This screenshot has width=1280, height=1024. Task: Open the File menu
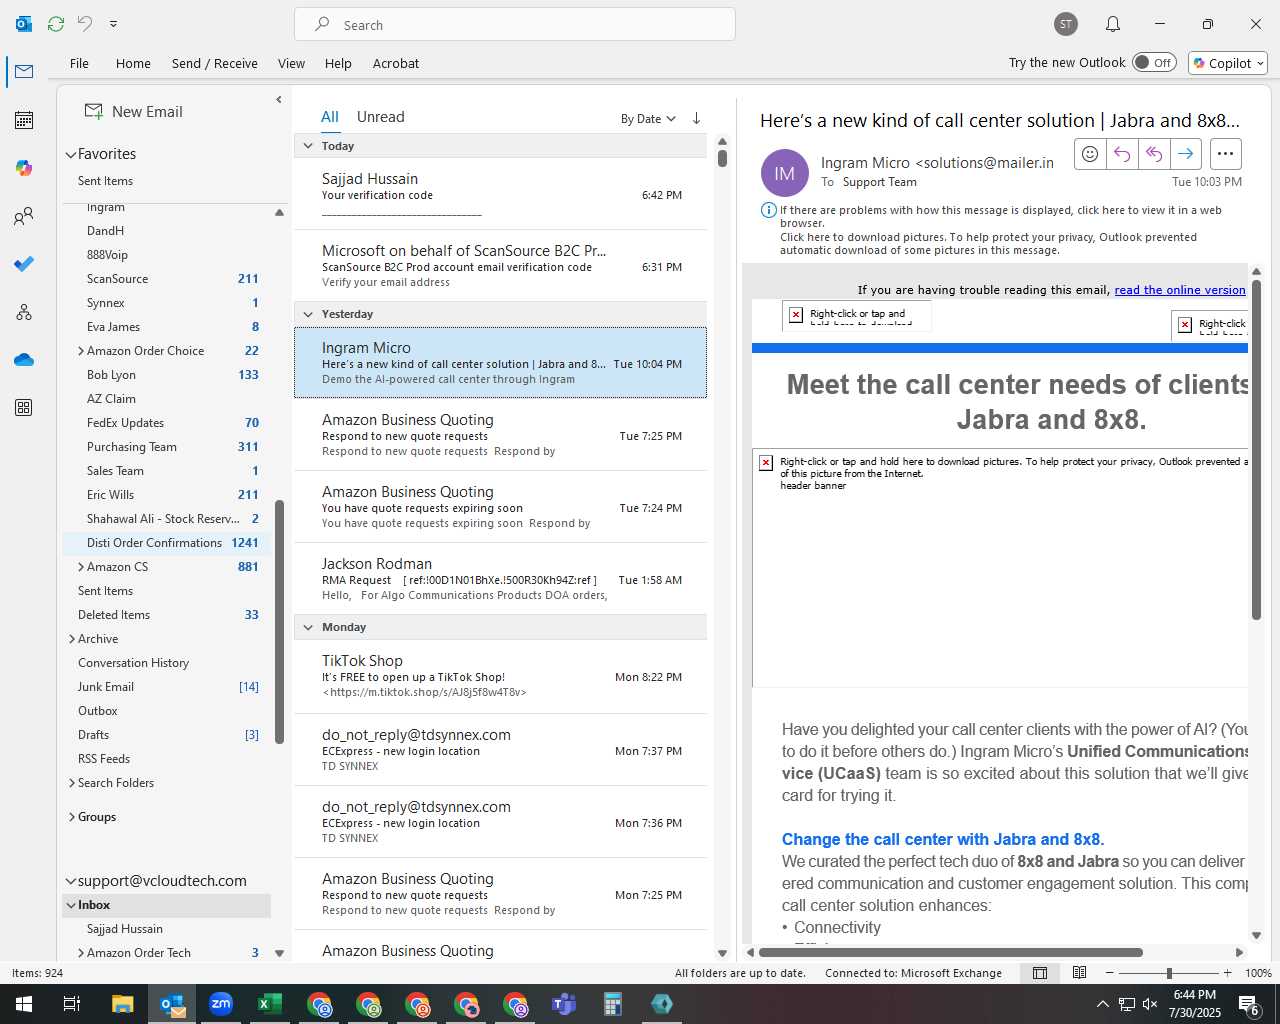[x=79, y=63]
